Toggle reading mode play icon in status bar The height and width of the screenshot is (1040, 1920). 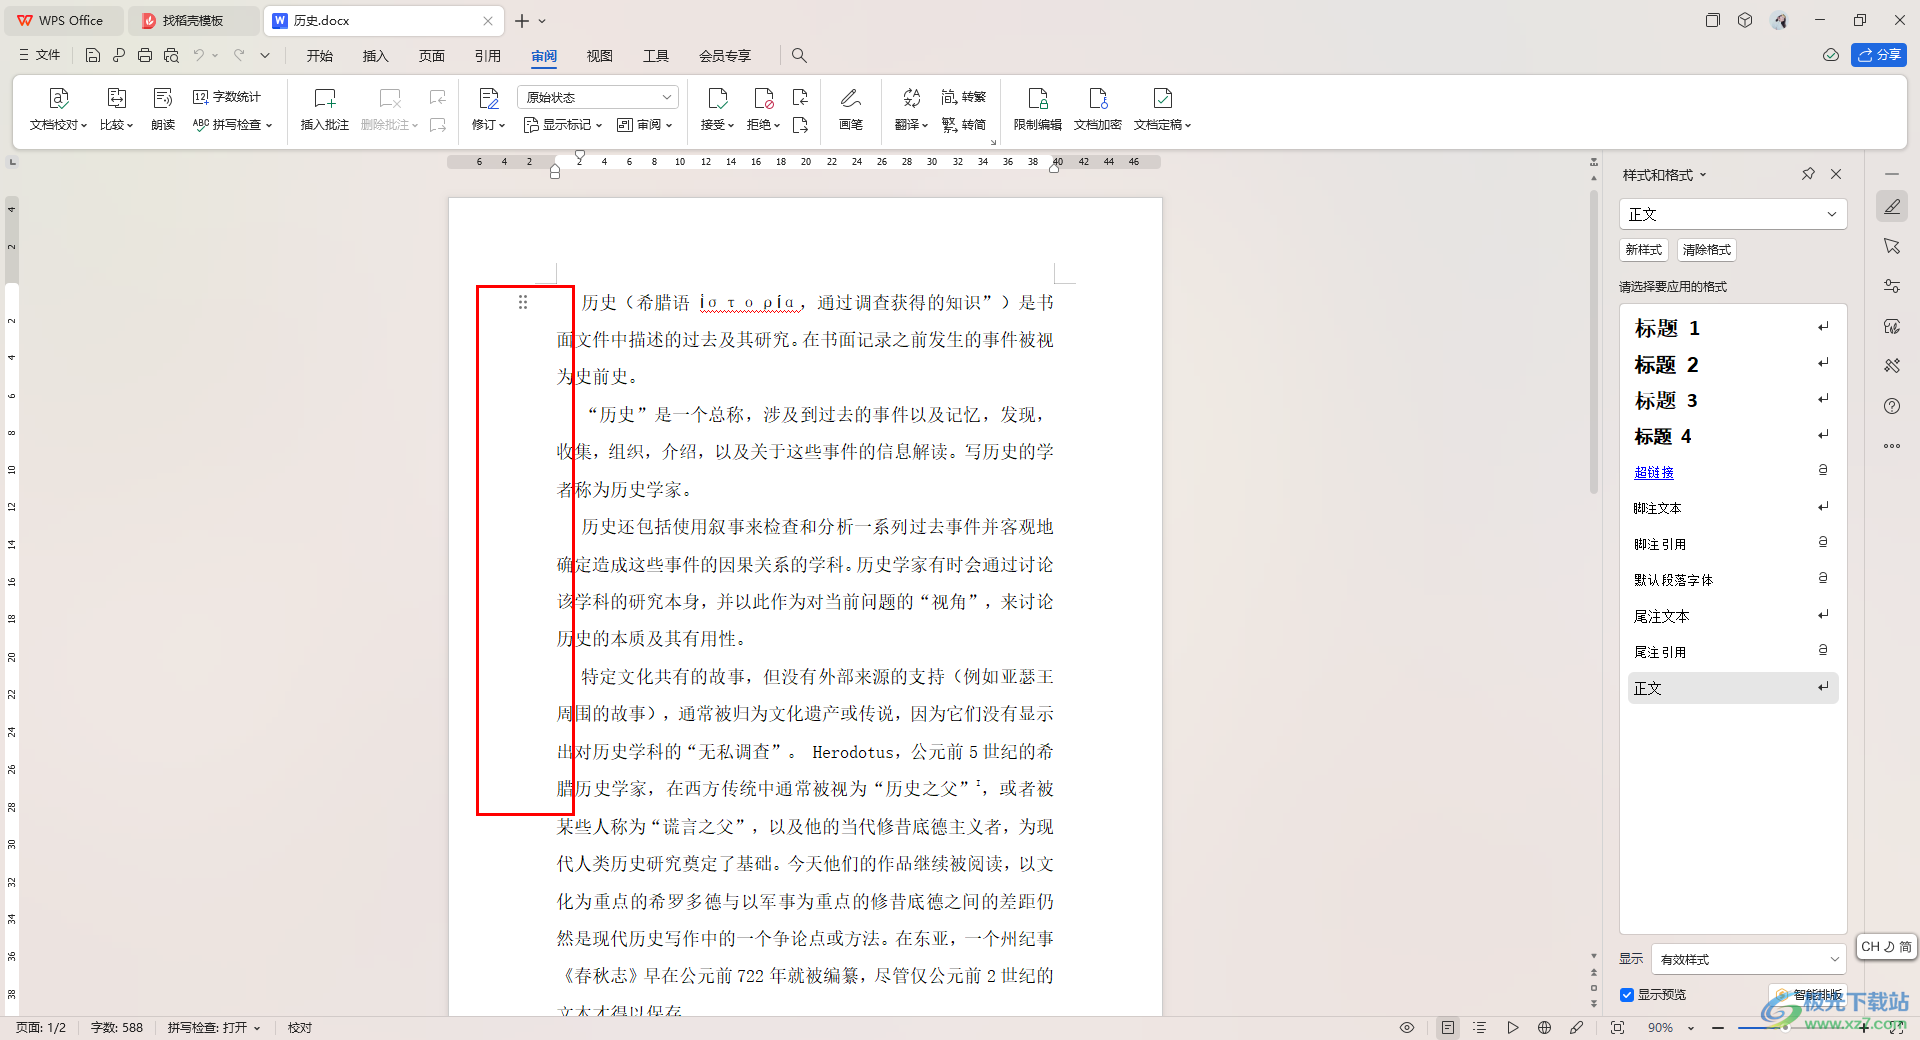click(1513, 1027)
